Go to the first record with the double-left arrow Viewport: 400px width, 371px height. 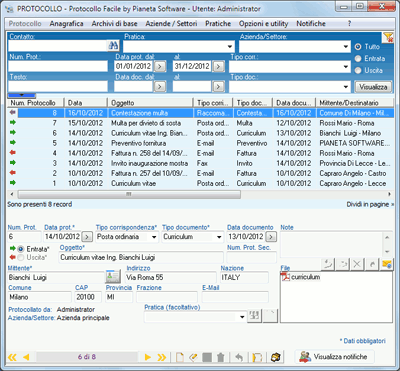(12, 357)
